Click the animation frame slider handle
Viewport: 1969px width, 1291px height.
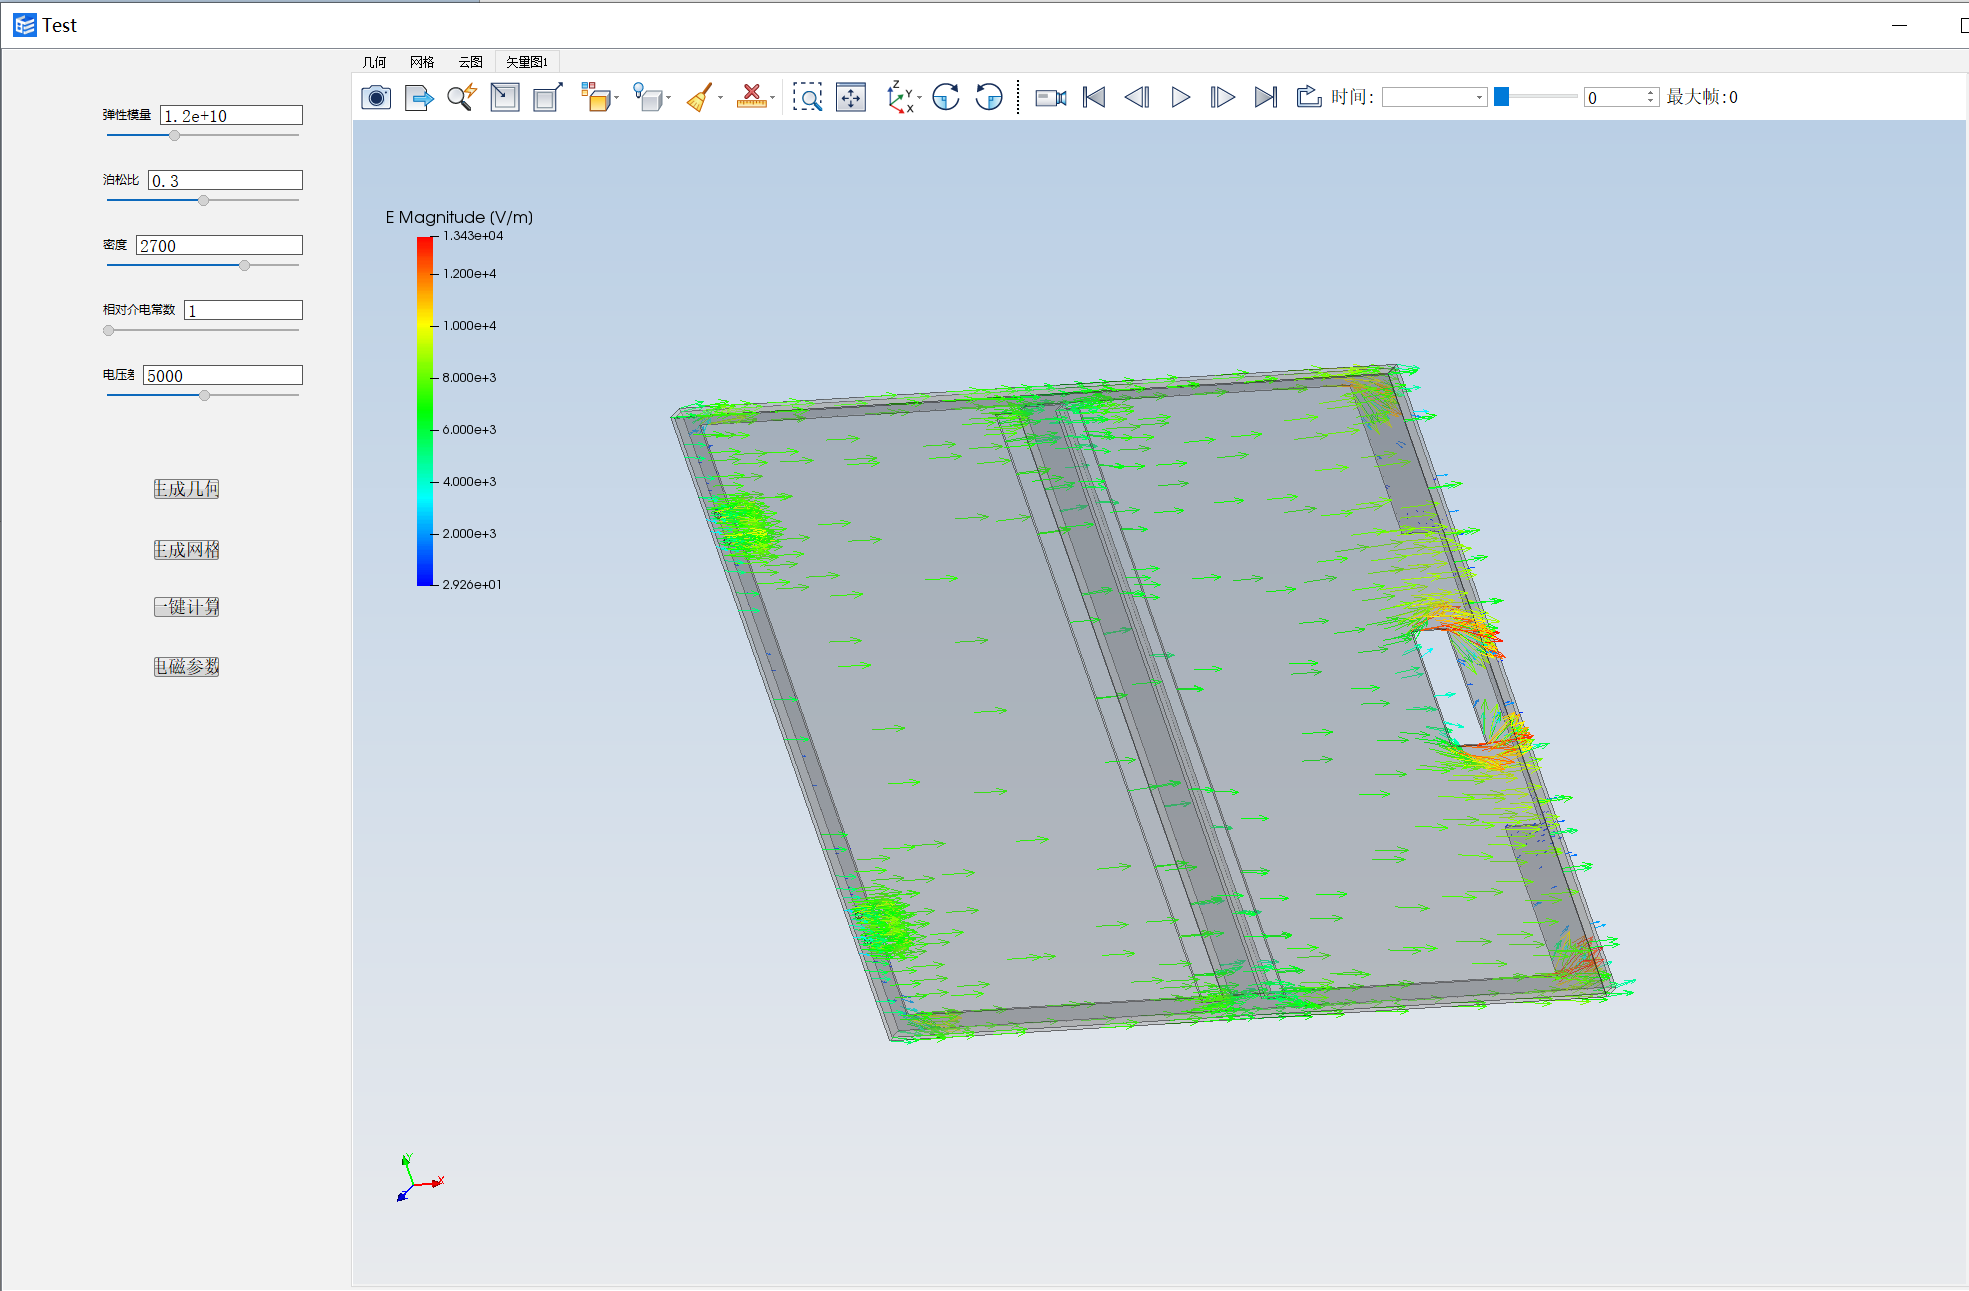[x=1501, y=97]
